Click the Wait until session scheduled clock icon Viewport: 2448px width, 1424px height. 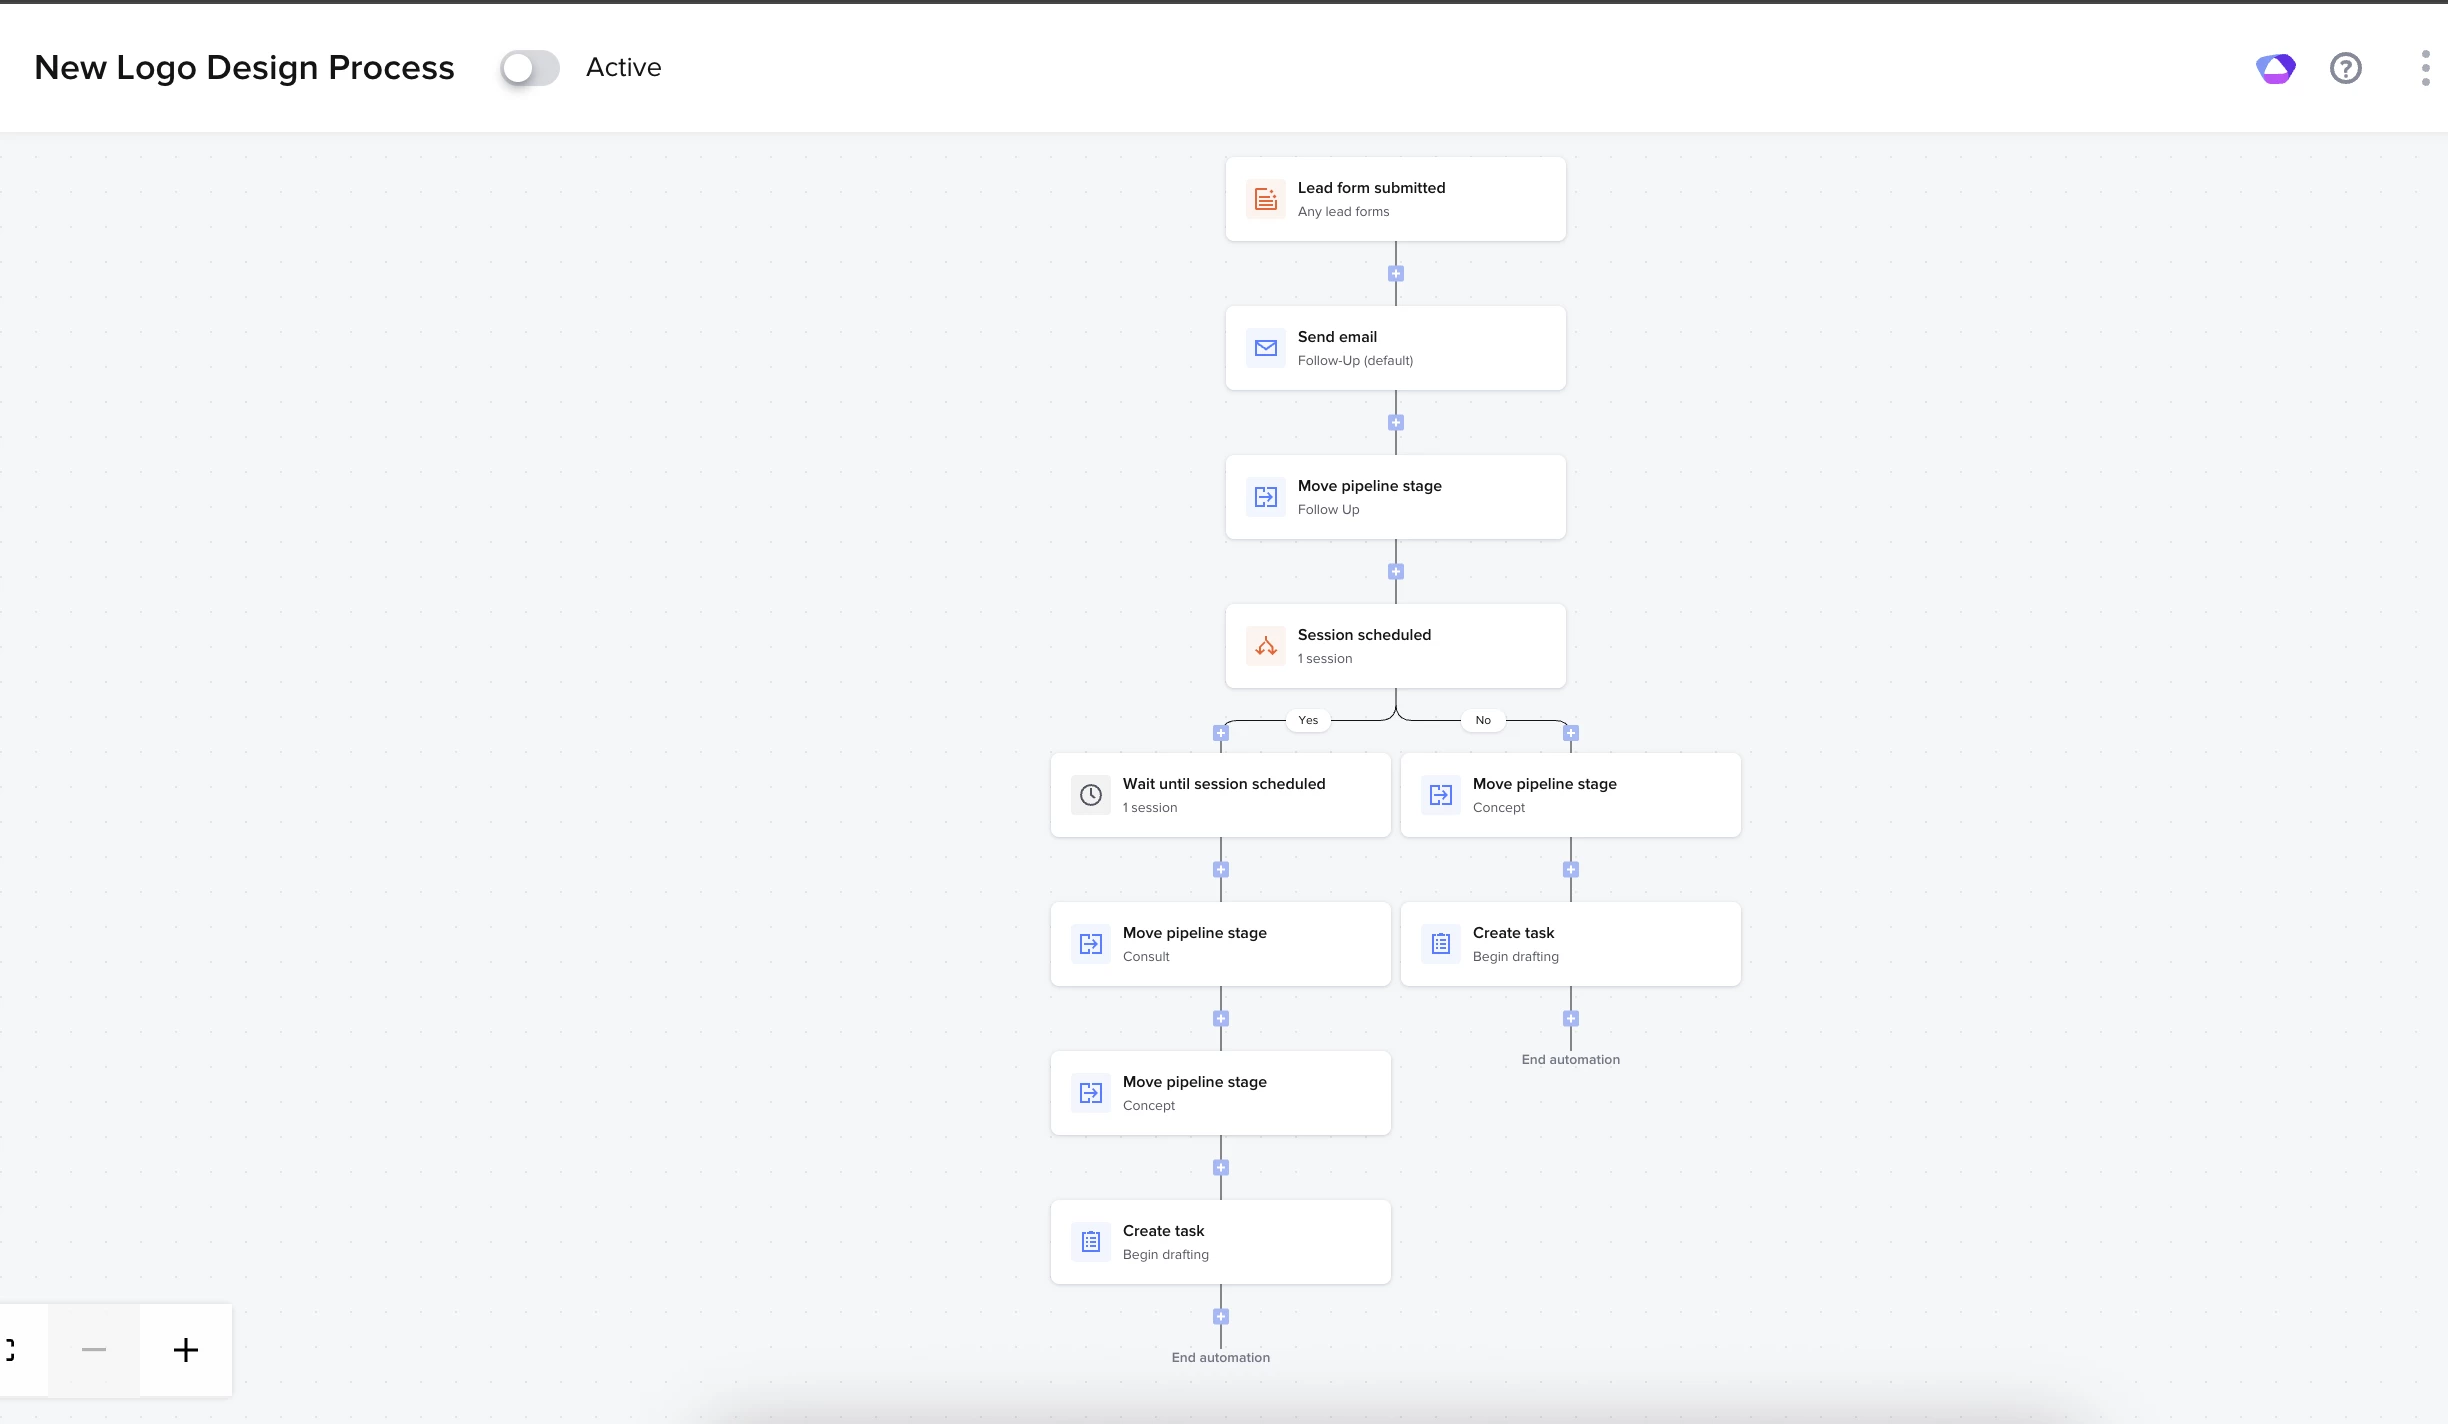(1090, 795)
